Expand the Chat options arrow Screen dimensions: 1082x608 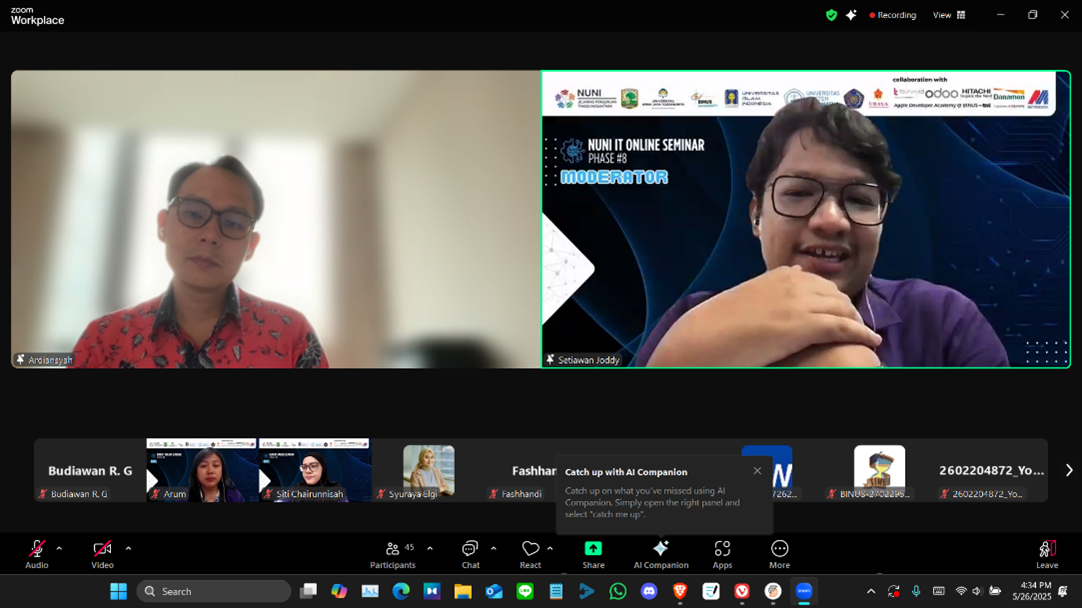tap(493, 549)
